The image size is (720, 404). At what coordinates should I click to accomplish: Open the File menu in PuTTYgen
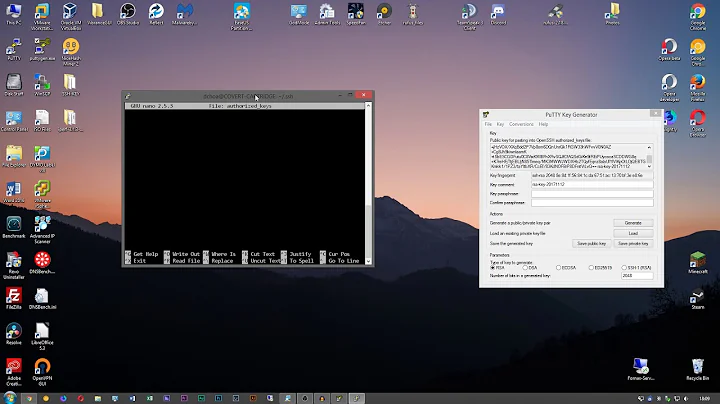(489, 124)
